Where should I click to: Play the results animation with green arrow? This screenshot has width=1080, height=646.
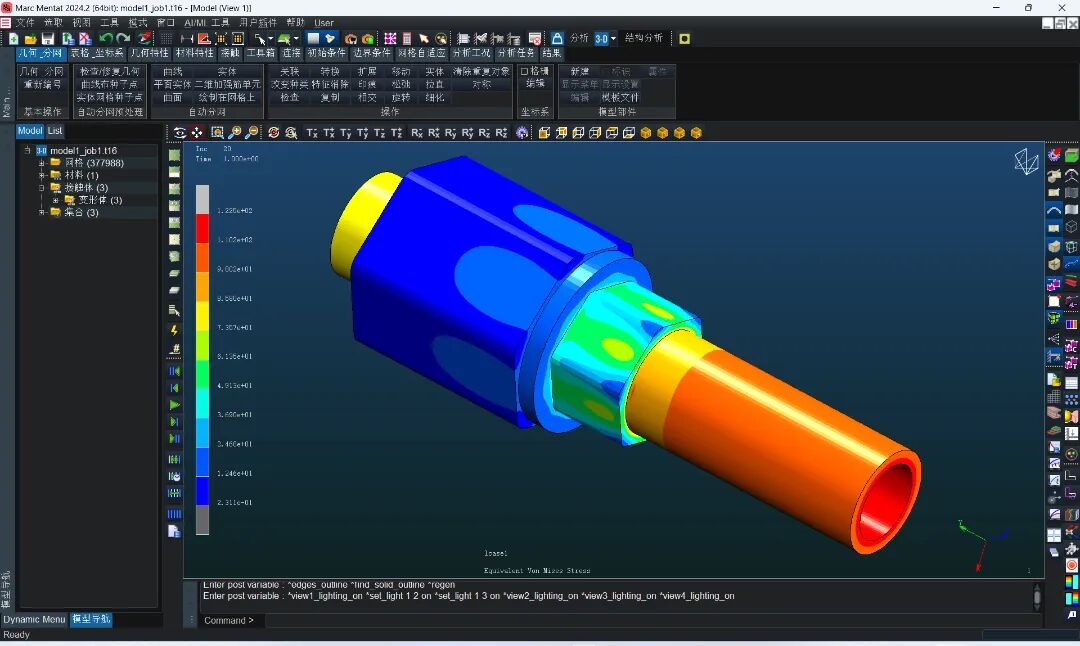[174, 405]
